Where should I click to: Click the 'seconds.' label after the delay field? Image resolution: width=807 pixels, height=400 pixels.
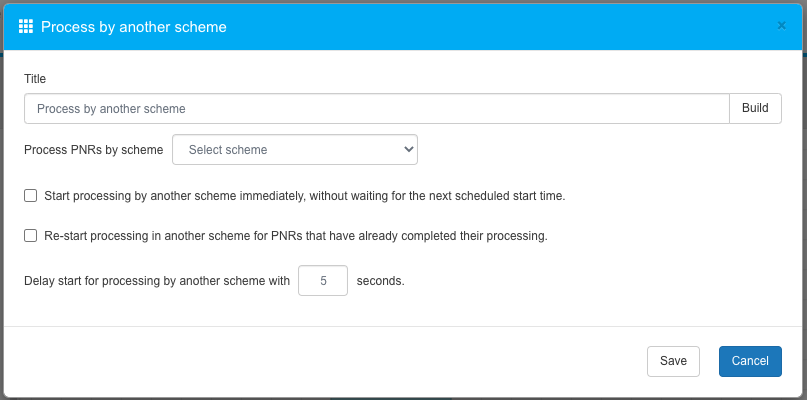tap(381, 281)
